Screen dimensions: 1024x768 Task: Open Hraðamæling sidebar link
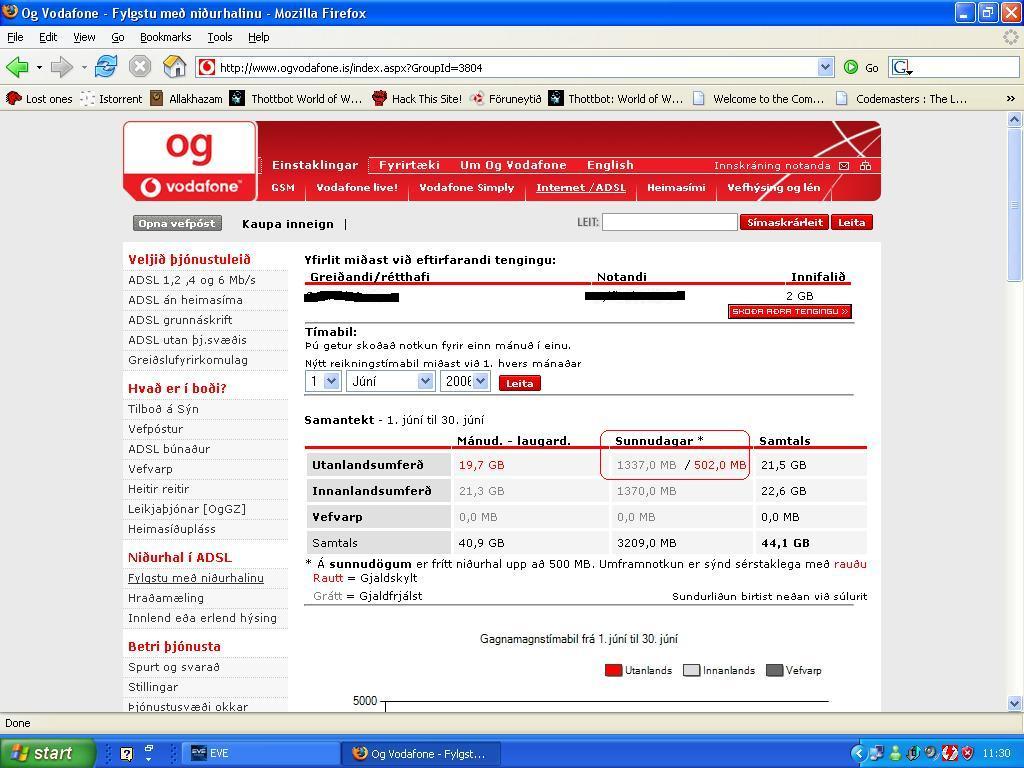166,598
